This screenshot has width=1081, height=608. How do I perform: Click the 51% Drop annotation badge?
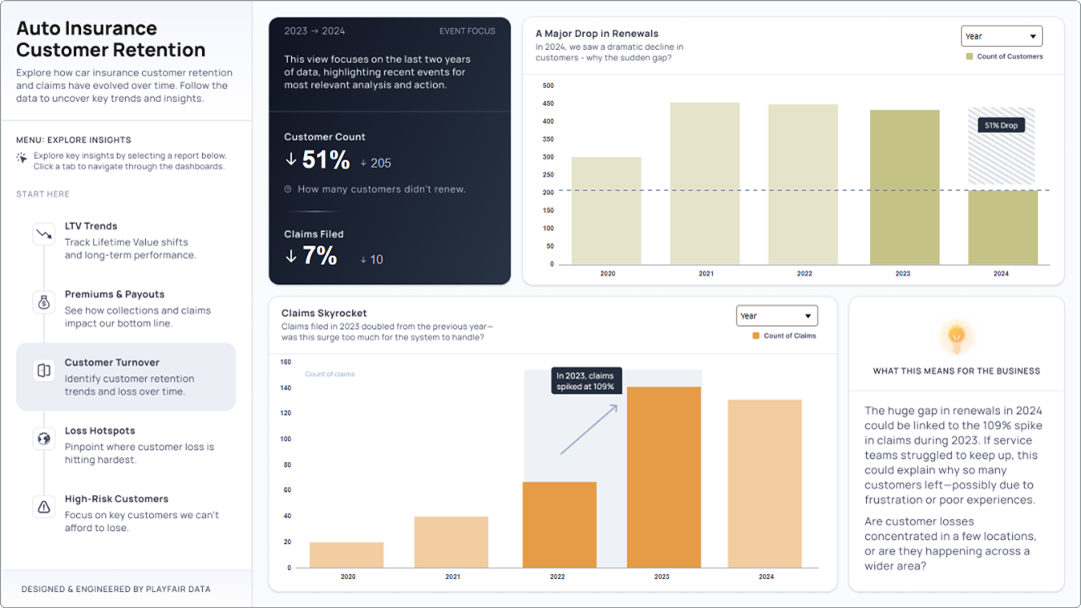point(1000,126)
